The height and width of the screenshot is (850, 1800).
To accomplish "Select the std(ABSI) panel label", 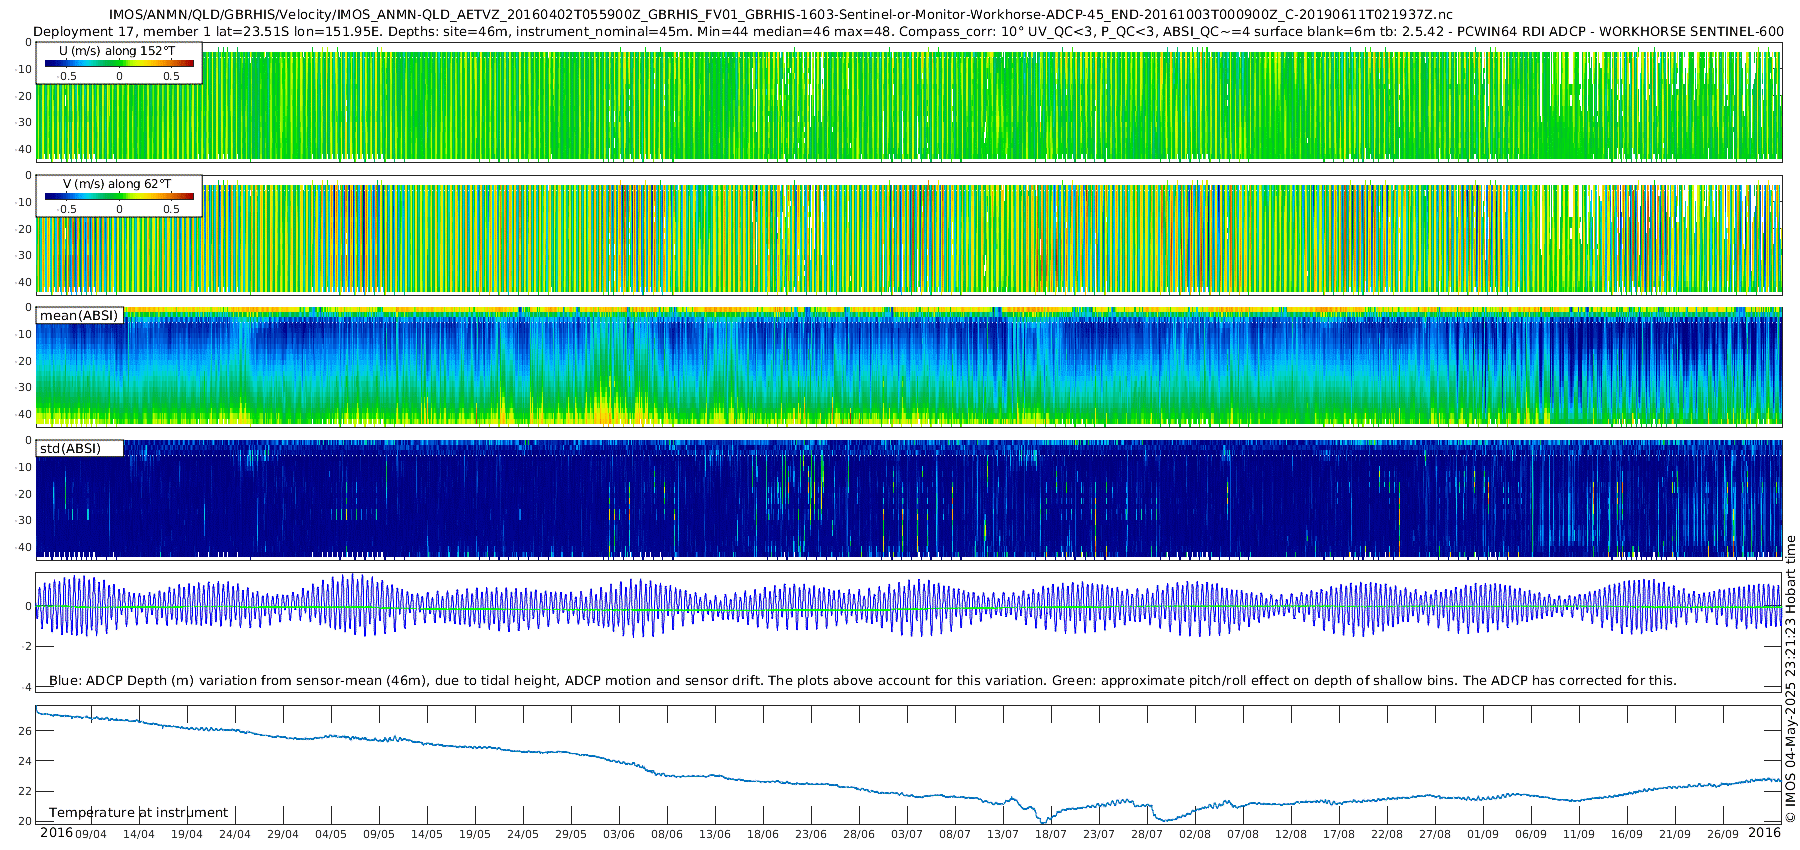I will pos(70,449).
